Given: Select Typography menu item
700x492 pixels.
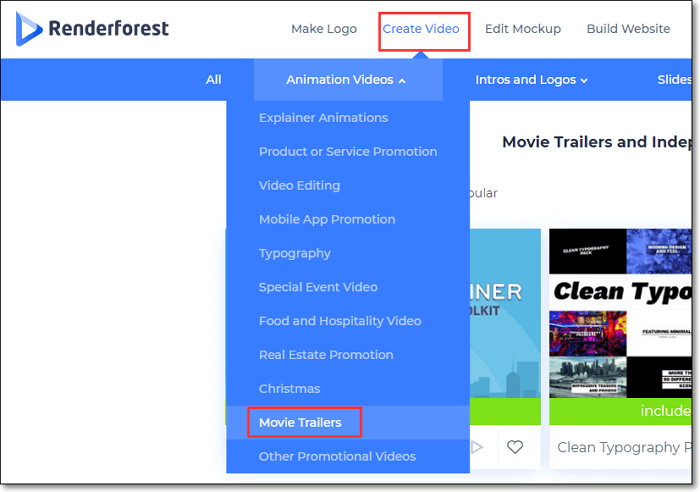Looking at the screenshot, I should 294,254.
